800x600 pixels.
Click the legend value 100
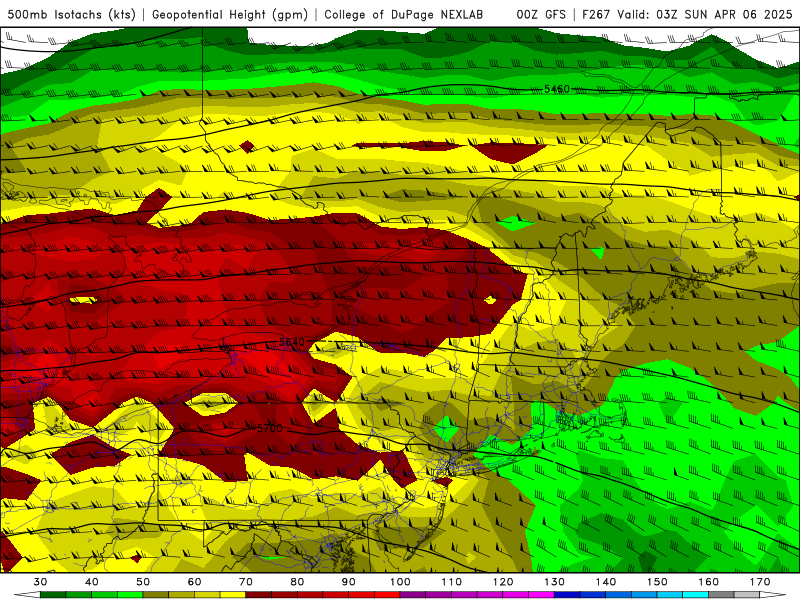click(400, 582)
